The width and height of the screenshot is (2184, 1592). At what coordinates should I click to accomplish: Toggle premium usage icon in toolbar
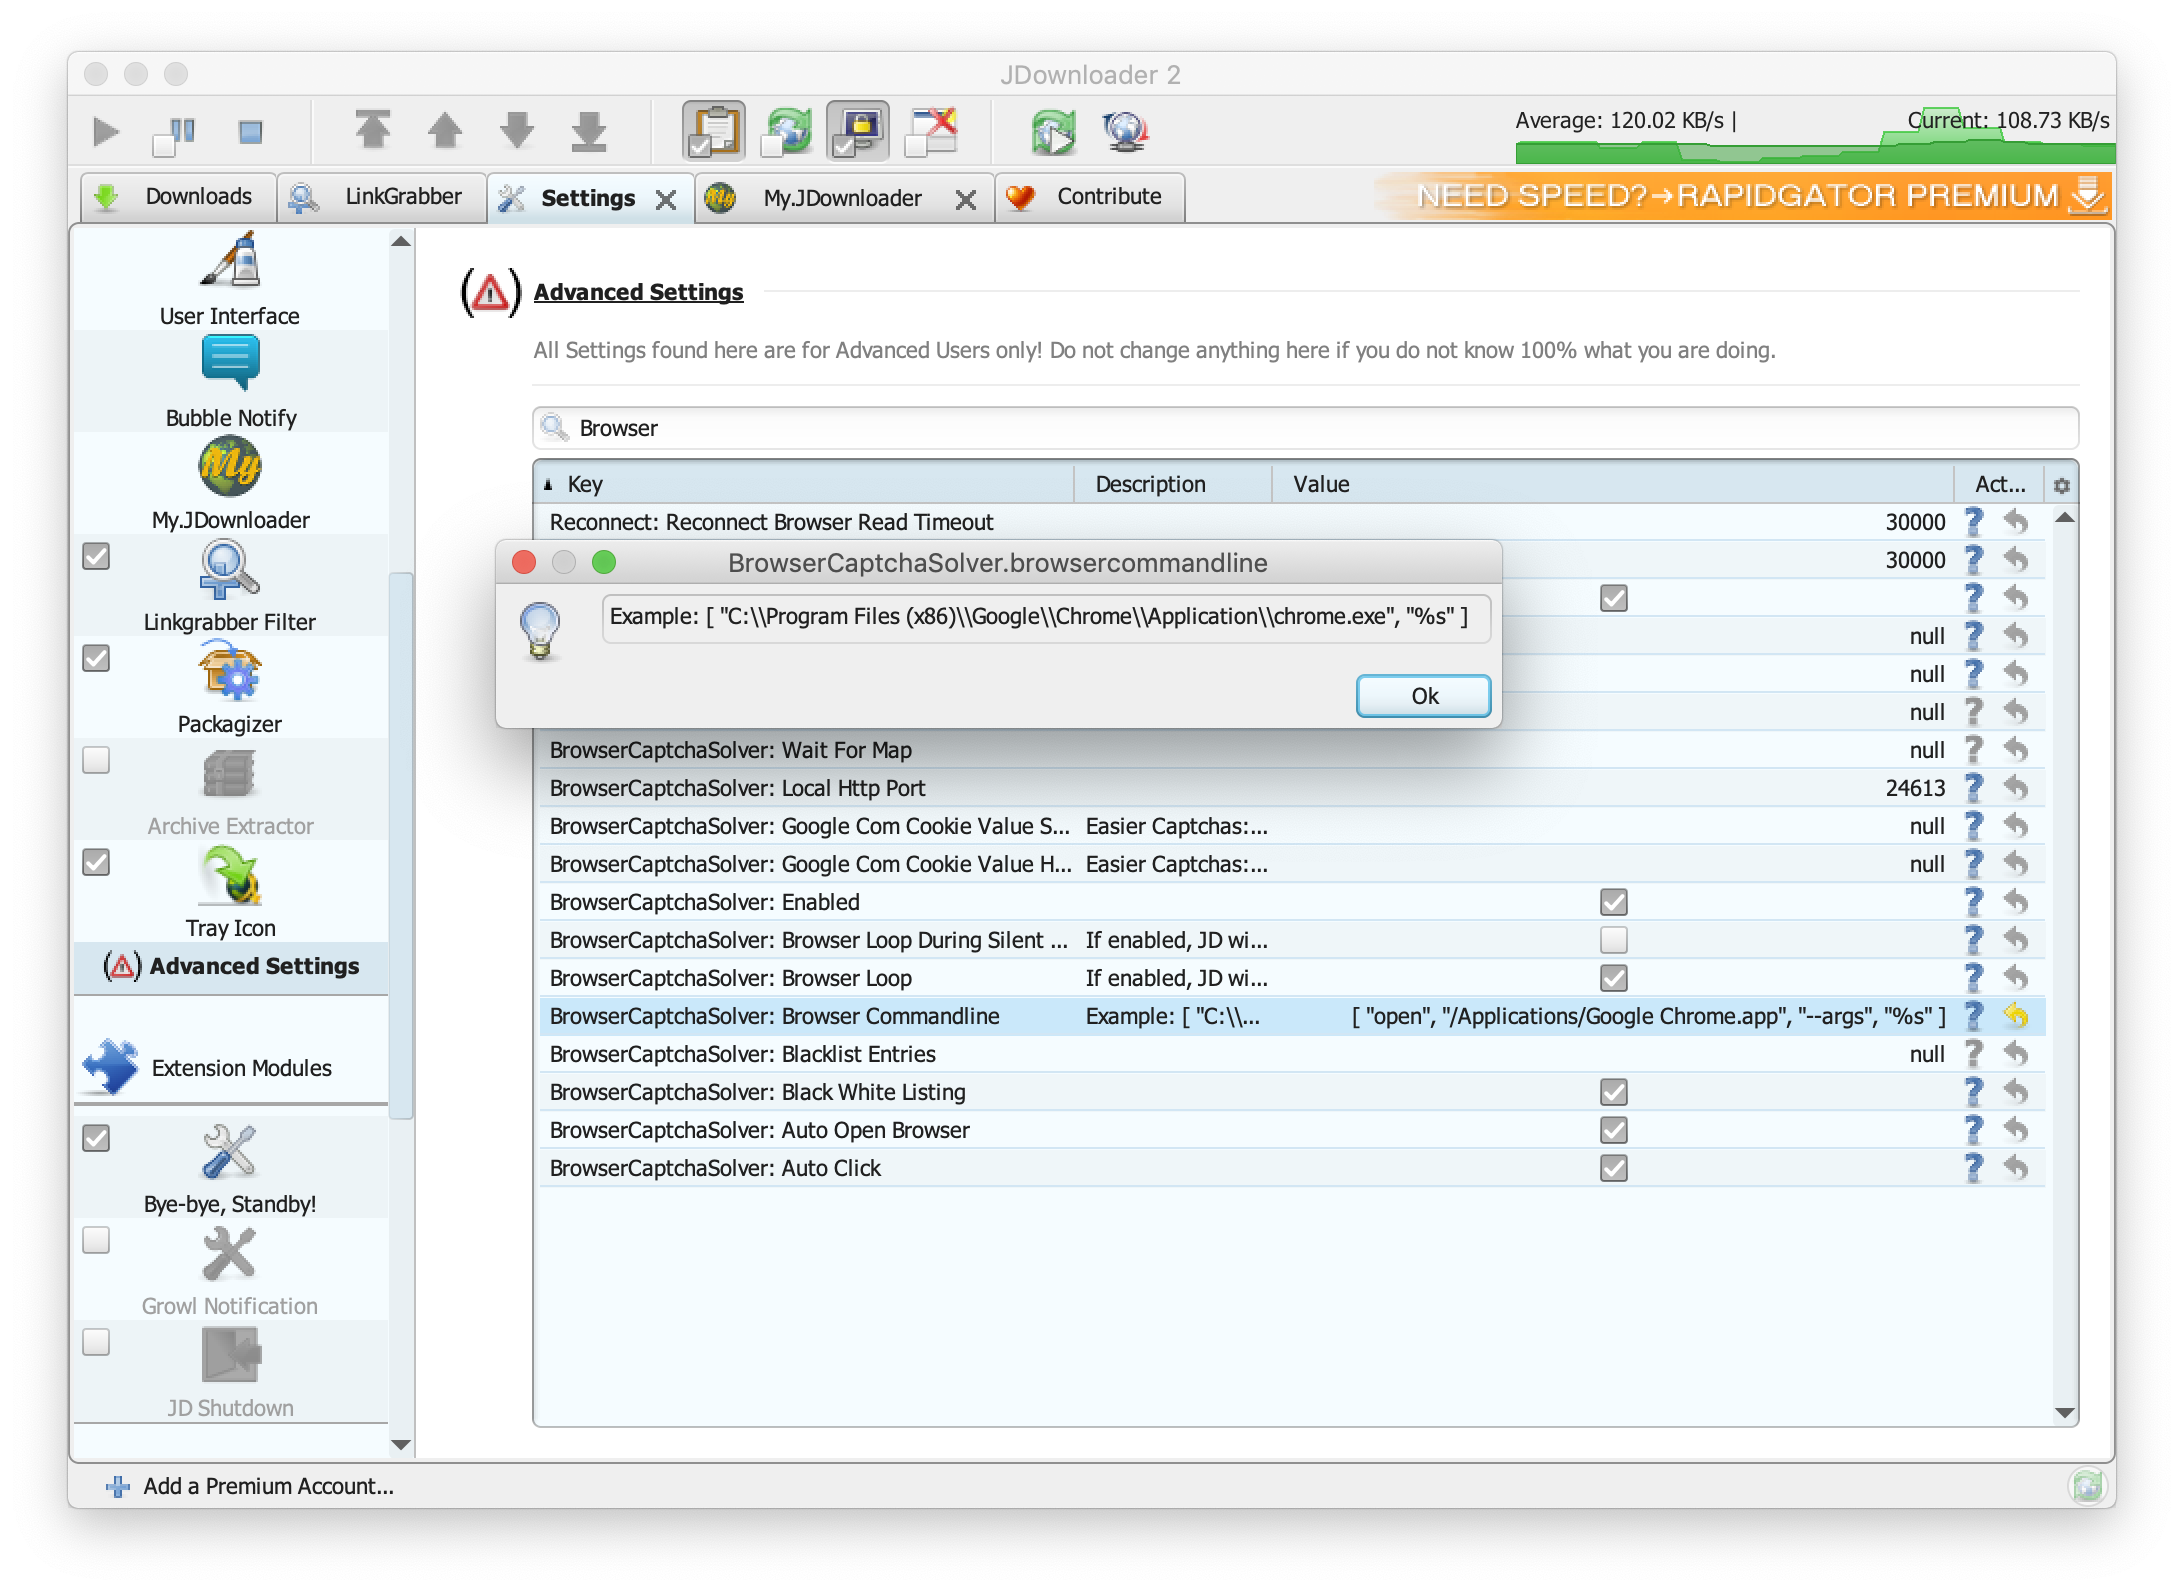click(858, 131)
